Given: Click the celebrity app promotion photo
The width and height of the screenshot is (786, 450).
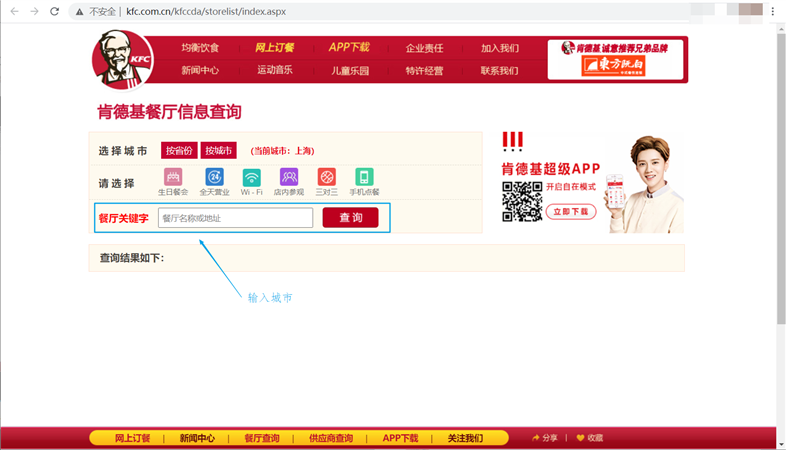Looking at the screenshot, I should (646, 184).
